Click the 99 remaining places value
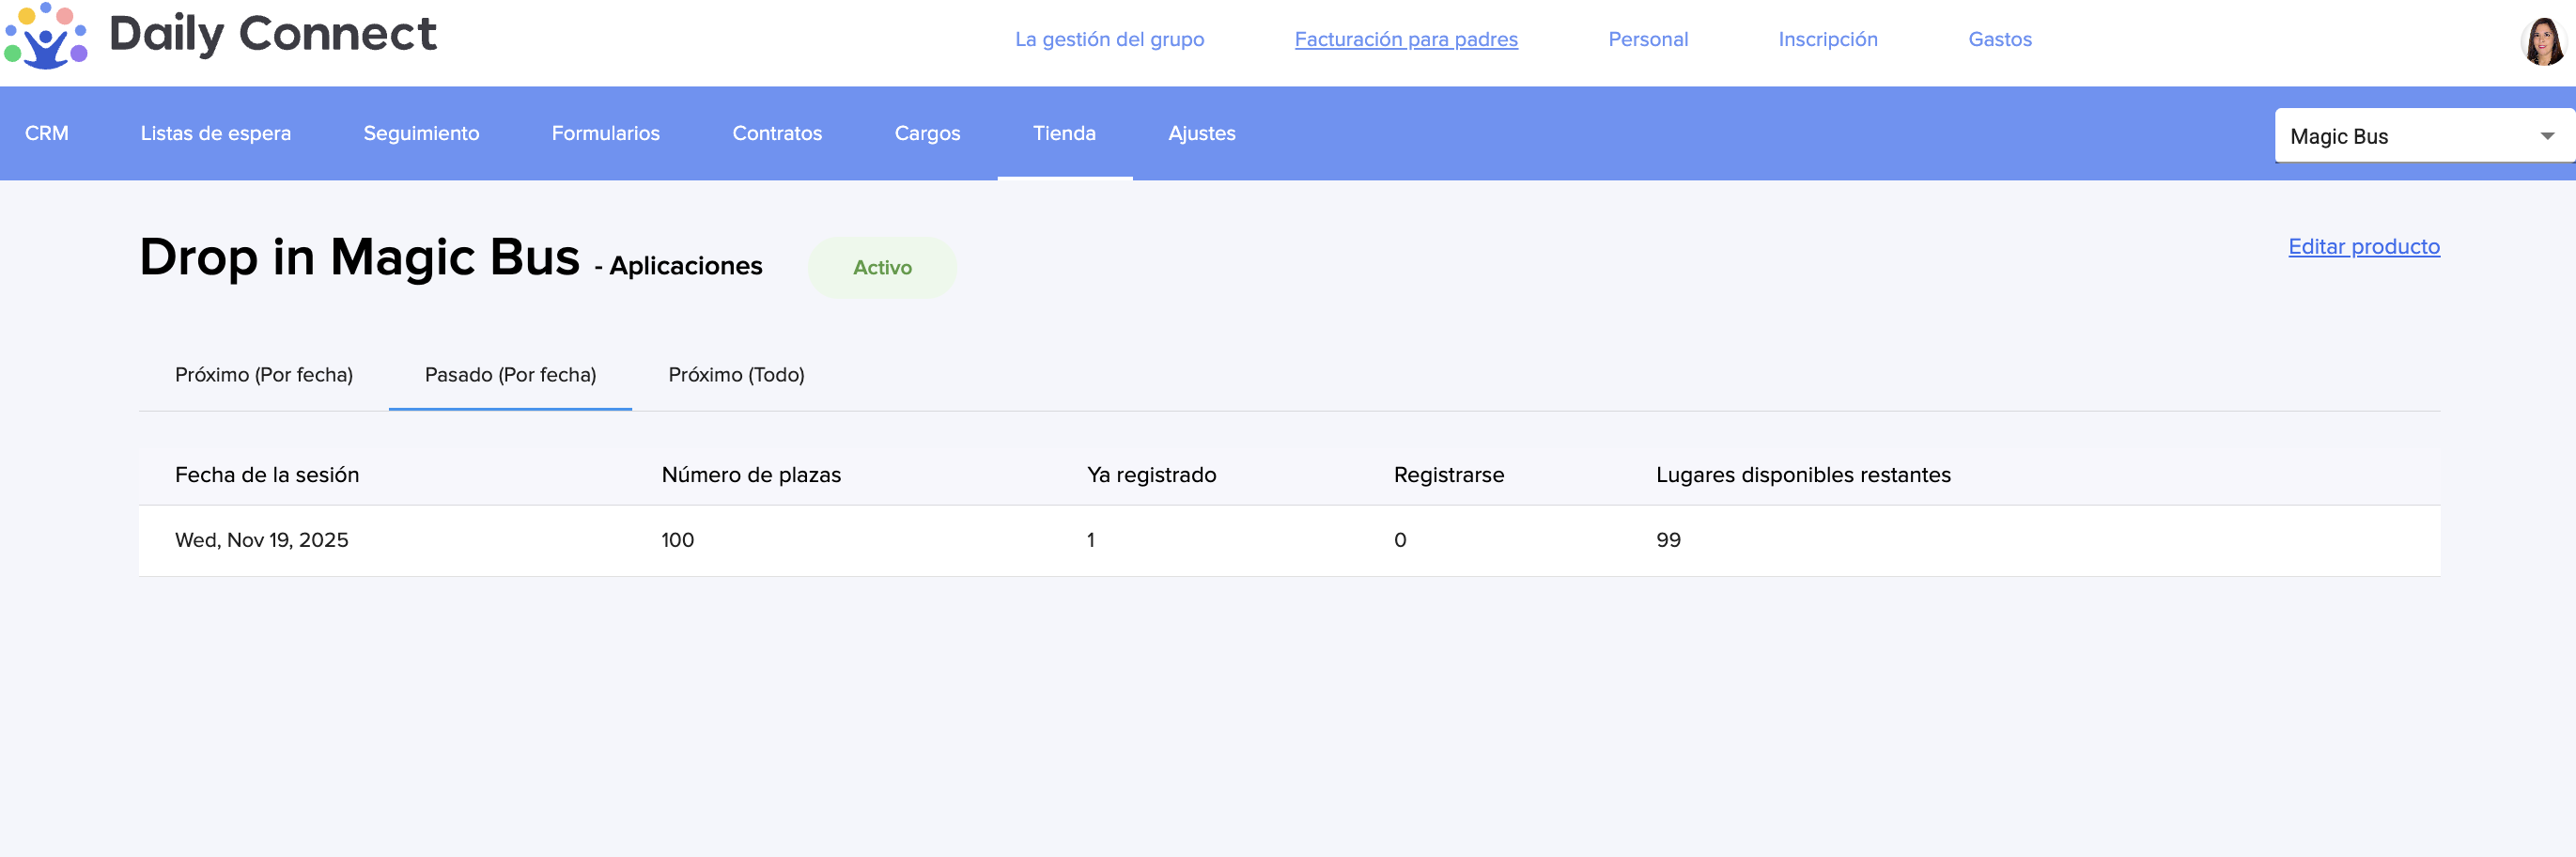Image resolution: width=2576 pixels, height=857 pixels. pyautogui.click(x=1668, y=540)
